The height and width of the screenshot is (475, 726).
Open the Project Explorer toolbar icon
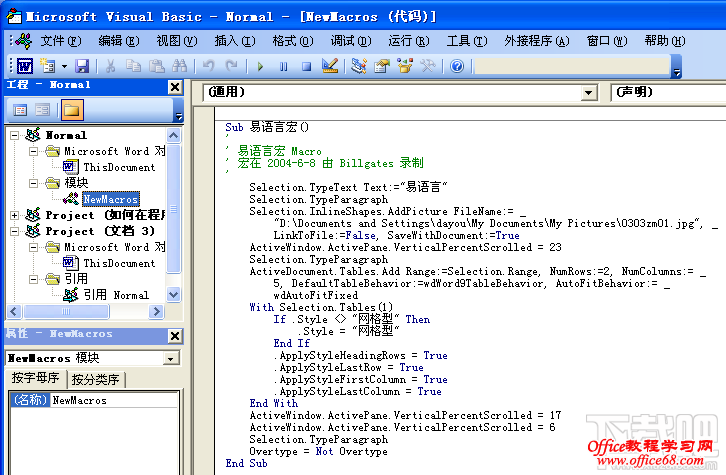tap(359, 66)
